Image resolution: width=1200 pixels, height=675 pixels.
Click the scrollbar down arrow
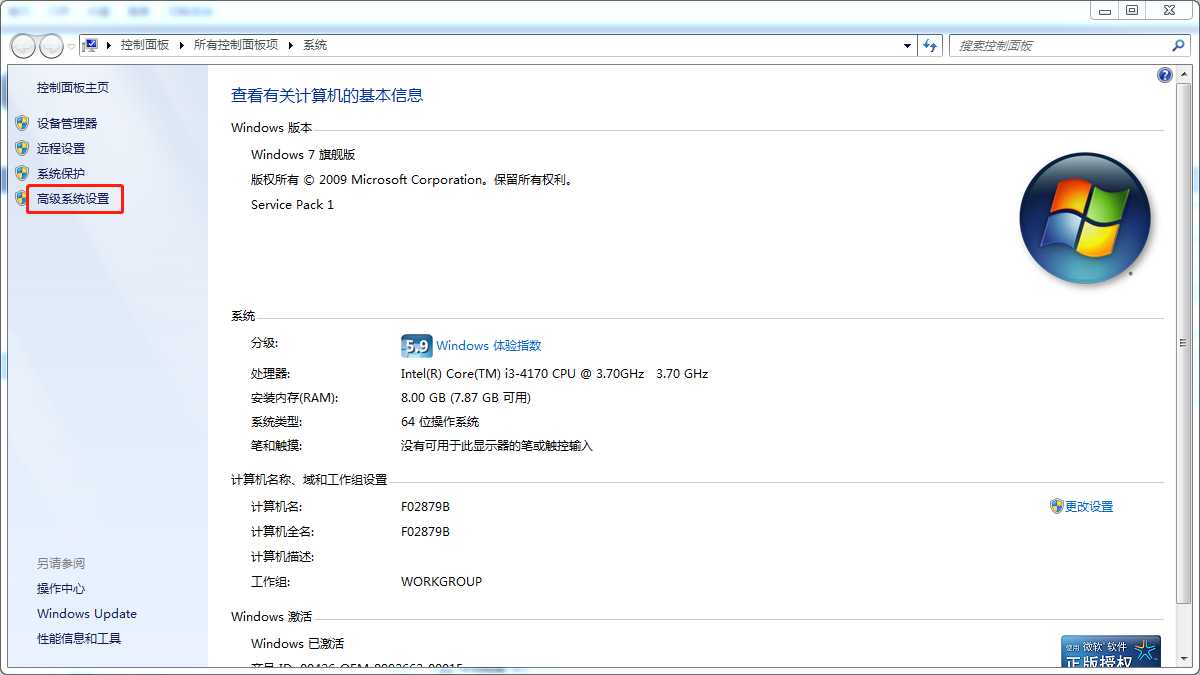(1183, 659)
